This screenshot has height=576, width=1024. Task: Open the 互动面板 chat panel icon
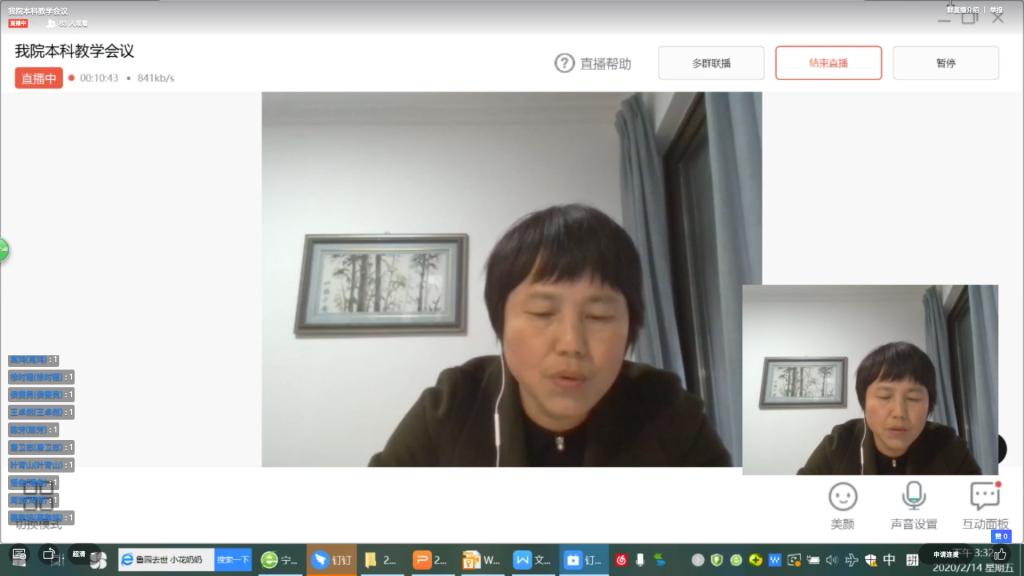coord(985,497)
